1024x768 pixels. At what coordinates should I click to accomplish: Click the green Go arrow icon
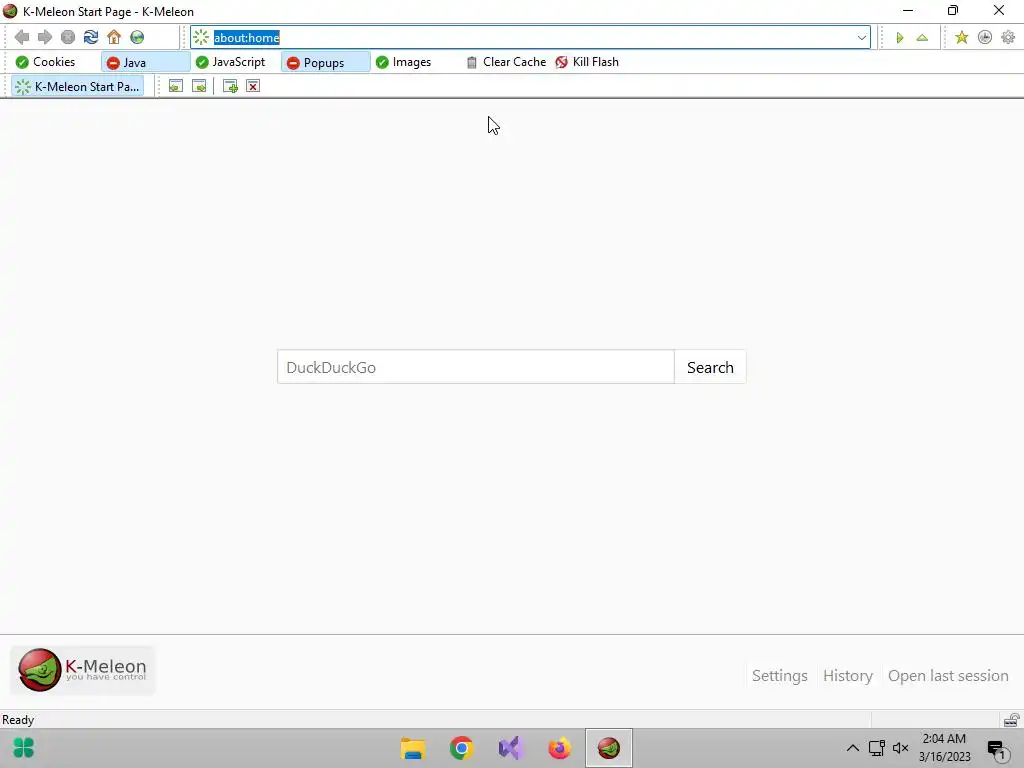(x=899, y=38)
